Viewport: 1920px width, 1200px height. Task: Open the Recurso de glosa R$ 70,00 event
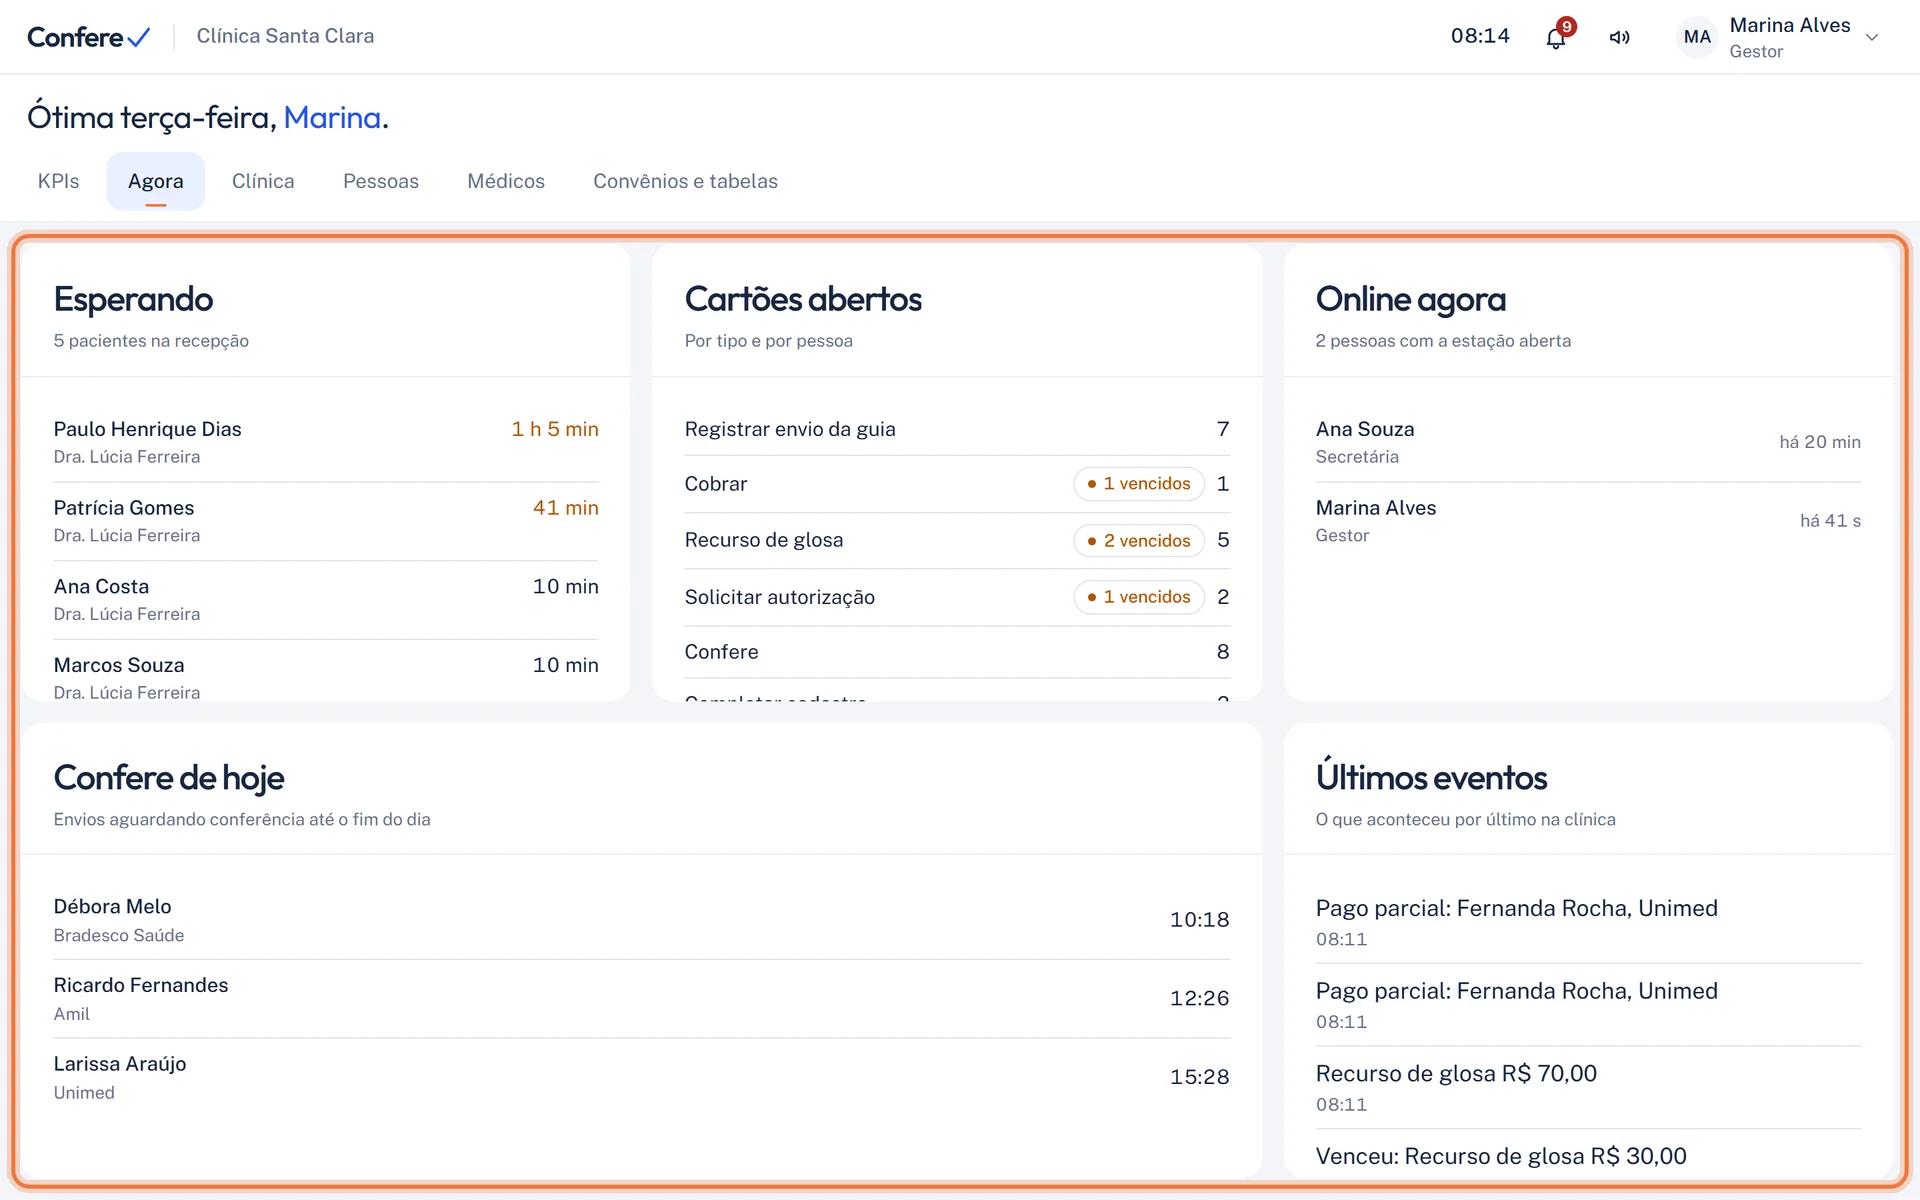pyautogui.click(x=1588, y=1088)
